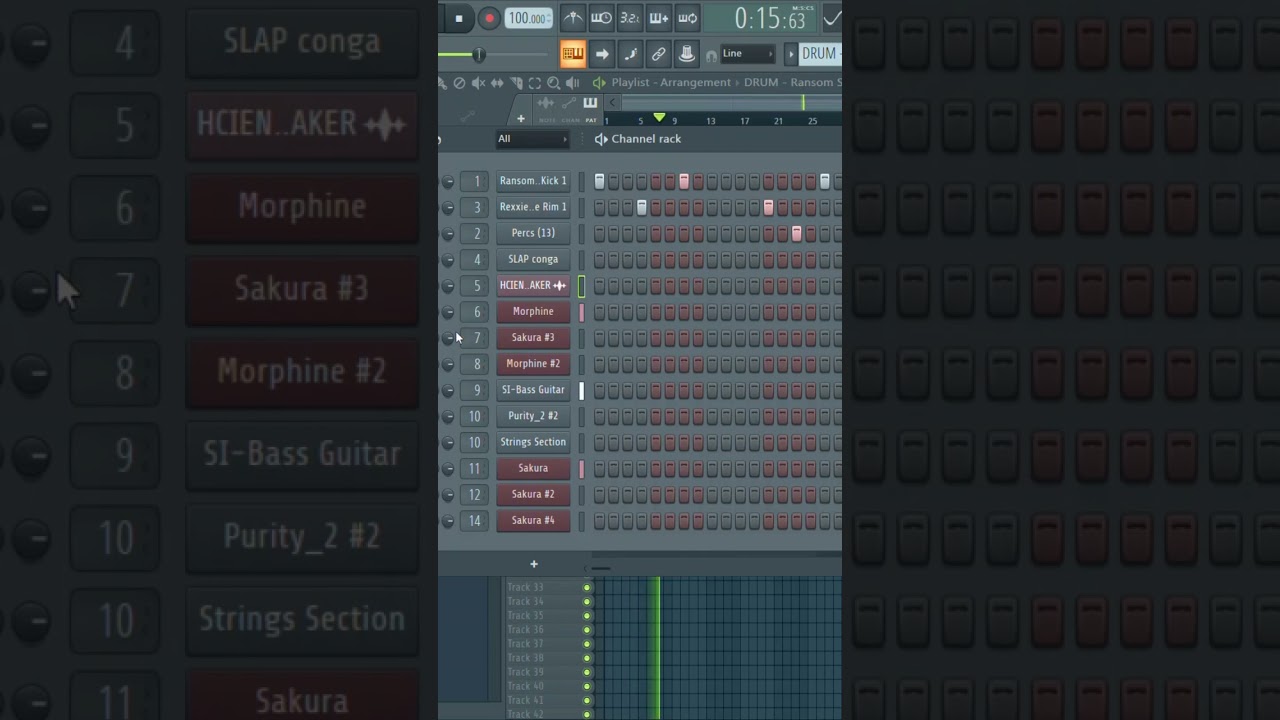Select the mute tool in the playlist toolbar

coord(478,83)
